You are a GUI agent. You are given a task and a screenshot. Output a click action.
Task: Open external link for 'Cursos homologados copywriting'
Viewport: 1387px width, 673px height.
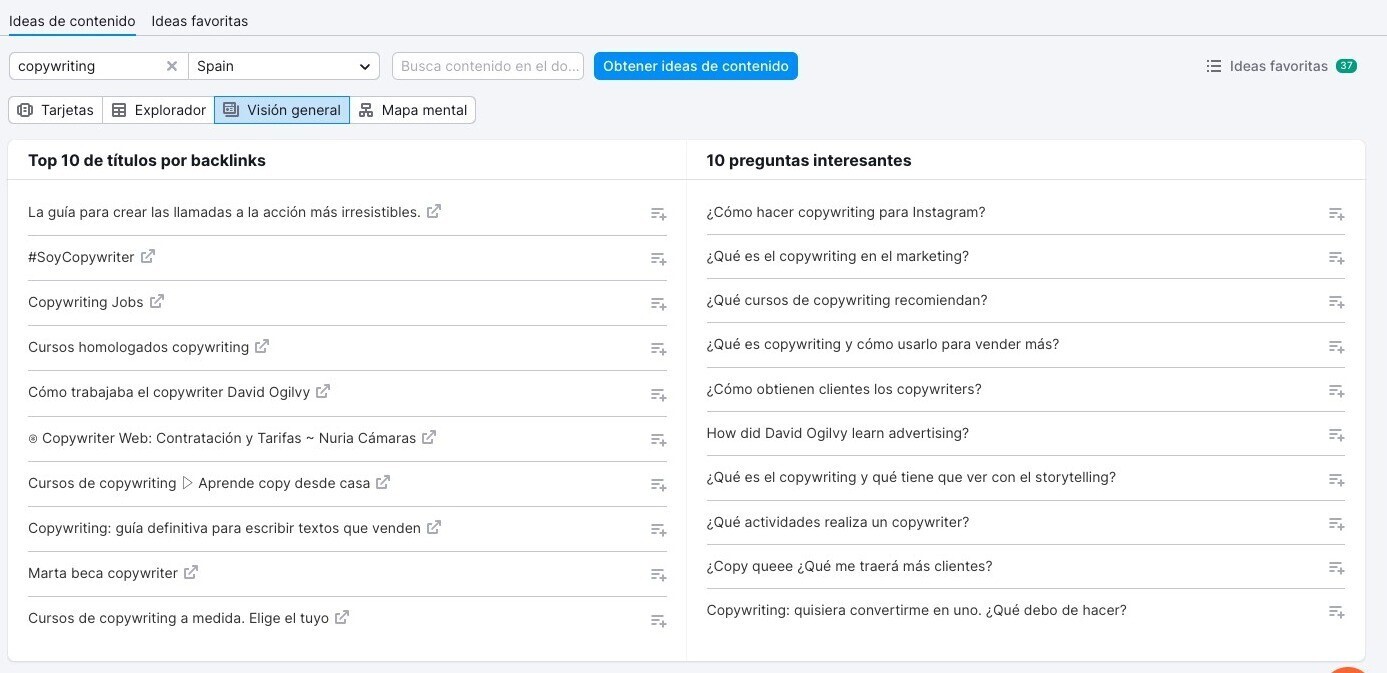tap(262, 346)
